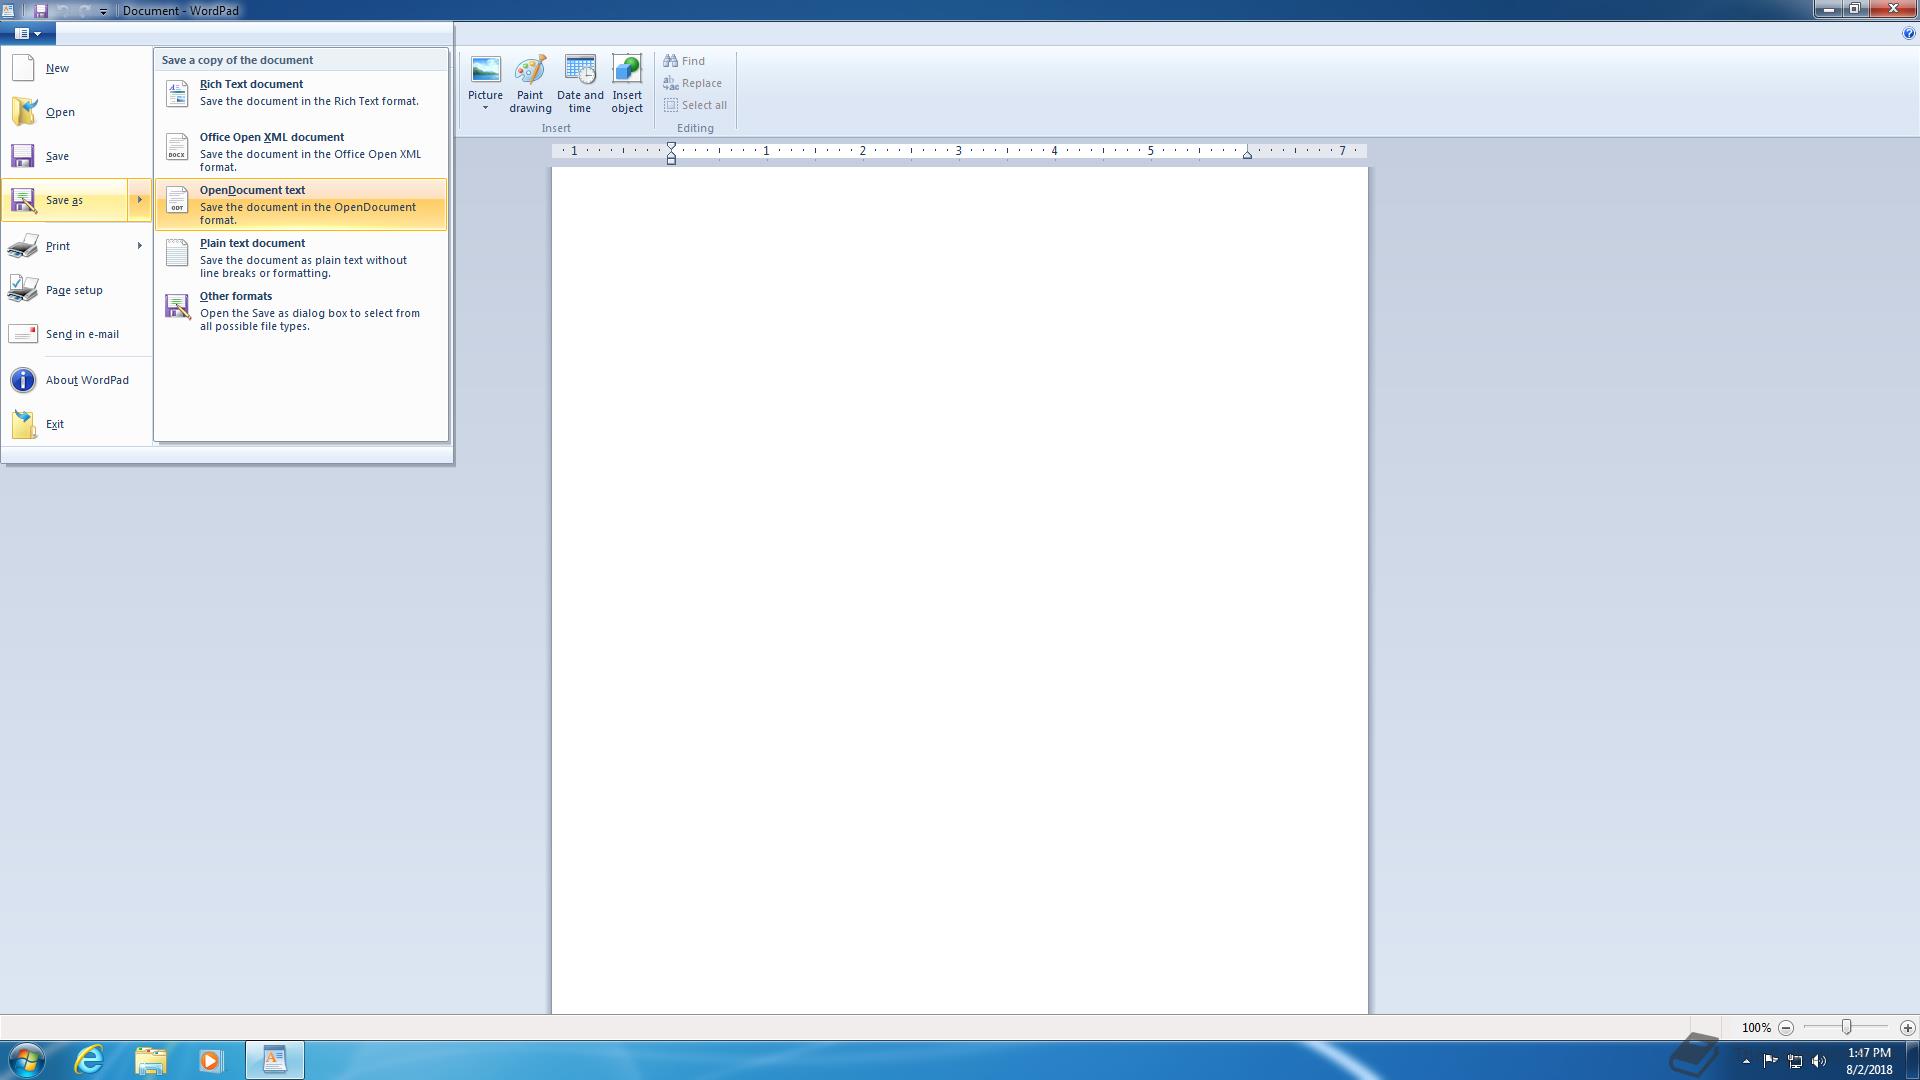Click Select all in Editing group
The width and height of the screenshot is (1920, 1080).
click(x=695, y=105)
